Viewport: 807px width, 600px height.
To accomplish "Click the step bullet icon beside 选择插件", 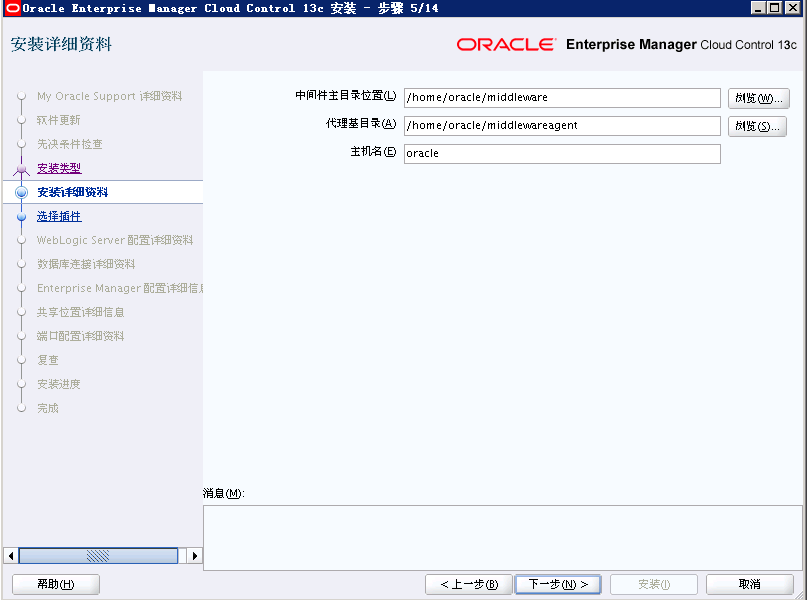I will (21, 217).
